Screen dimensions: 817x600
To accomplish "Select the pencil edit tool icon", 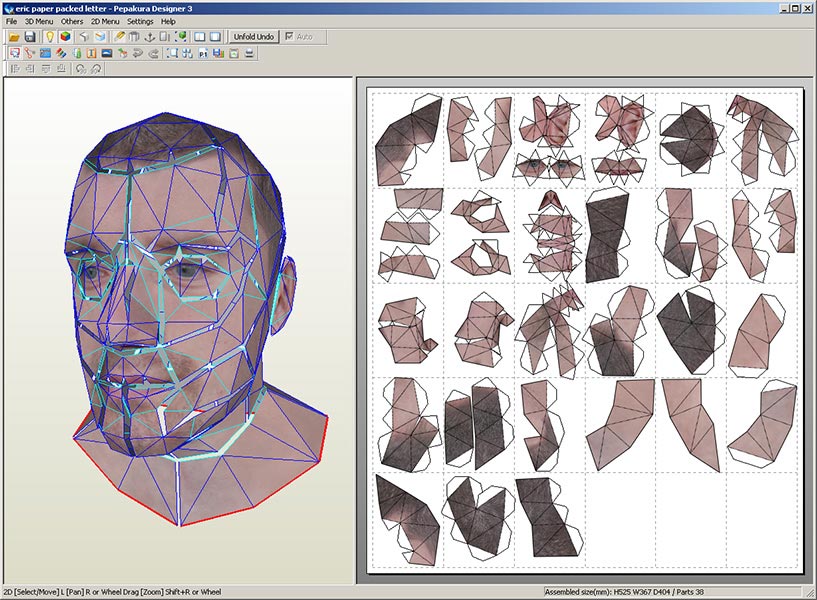I will coord(120,37).
